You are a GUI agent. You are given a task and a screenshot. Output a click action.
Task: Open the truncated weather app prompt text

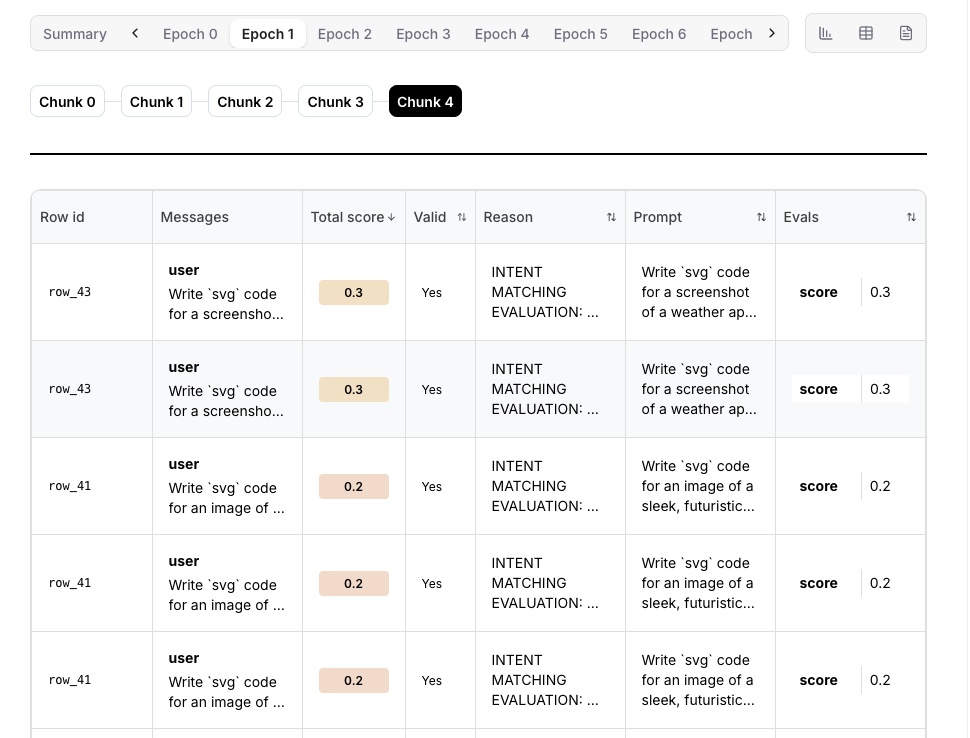(x=700, y=292)
